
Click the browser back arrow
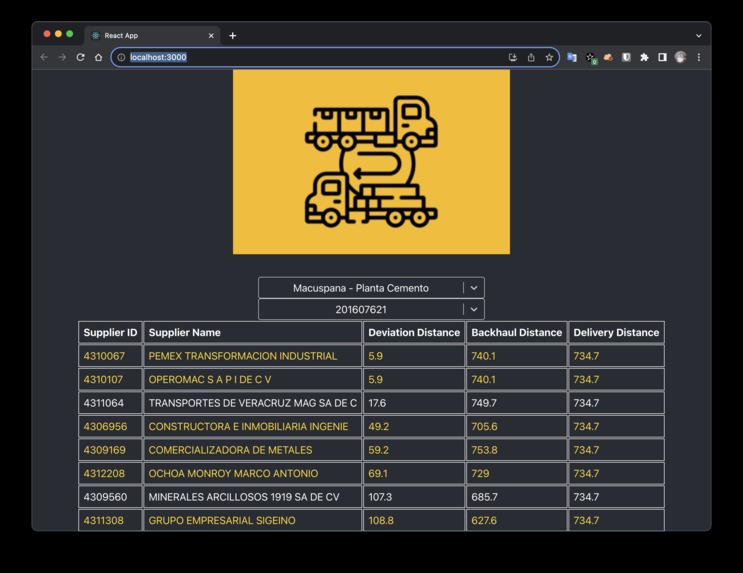click(x=45, y=57)
